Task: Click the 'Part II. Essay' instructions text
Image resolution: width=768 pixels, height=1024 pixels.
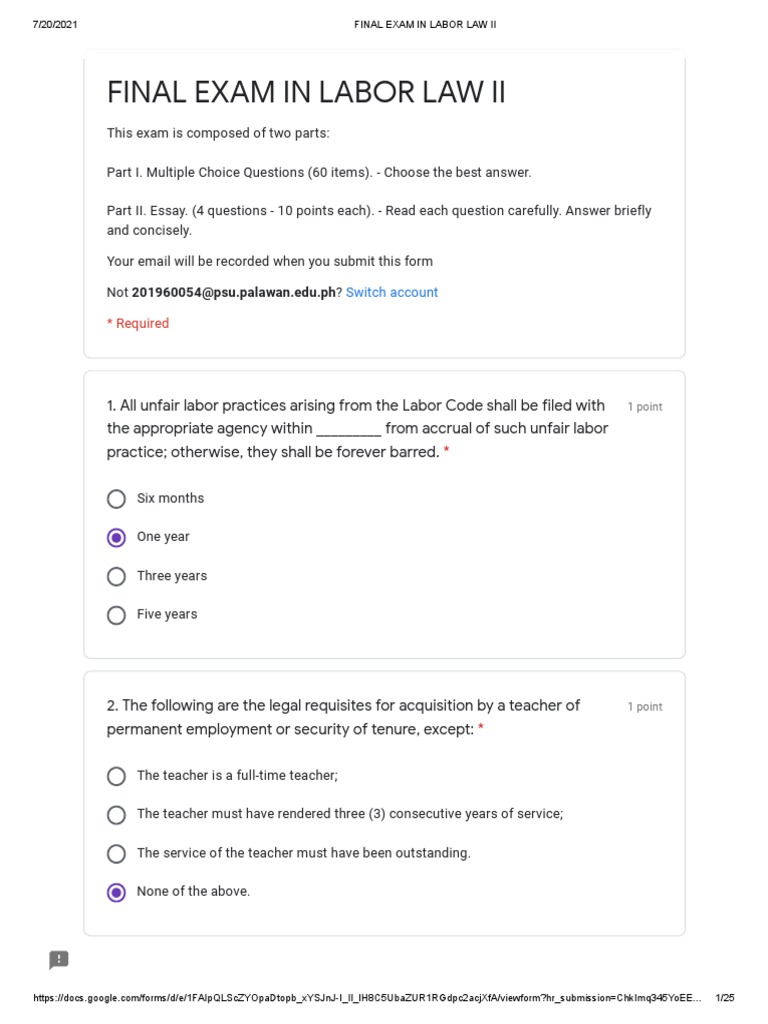Action: (379, 221)
